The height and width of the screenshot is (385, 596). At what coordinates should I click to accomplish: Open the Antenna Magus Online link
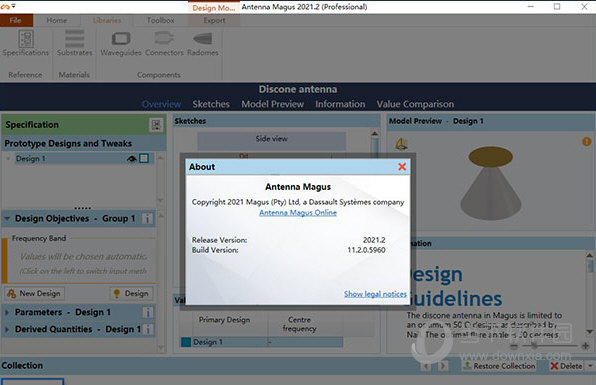[x=298, y=213]
